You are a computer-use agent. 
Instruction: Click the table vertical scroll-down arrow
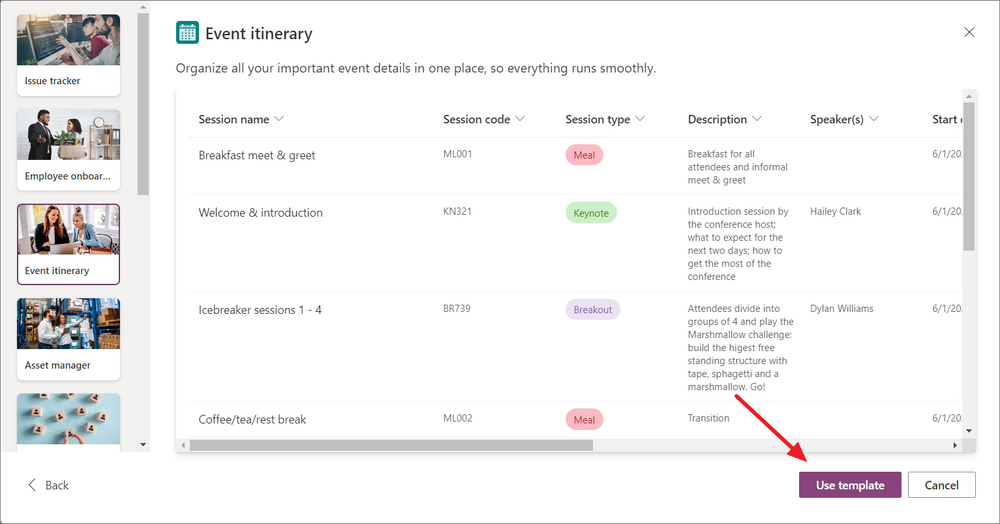pyautogui.click(x=969, y=431)
